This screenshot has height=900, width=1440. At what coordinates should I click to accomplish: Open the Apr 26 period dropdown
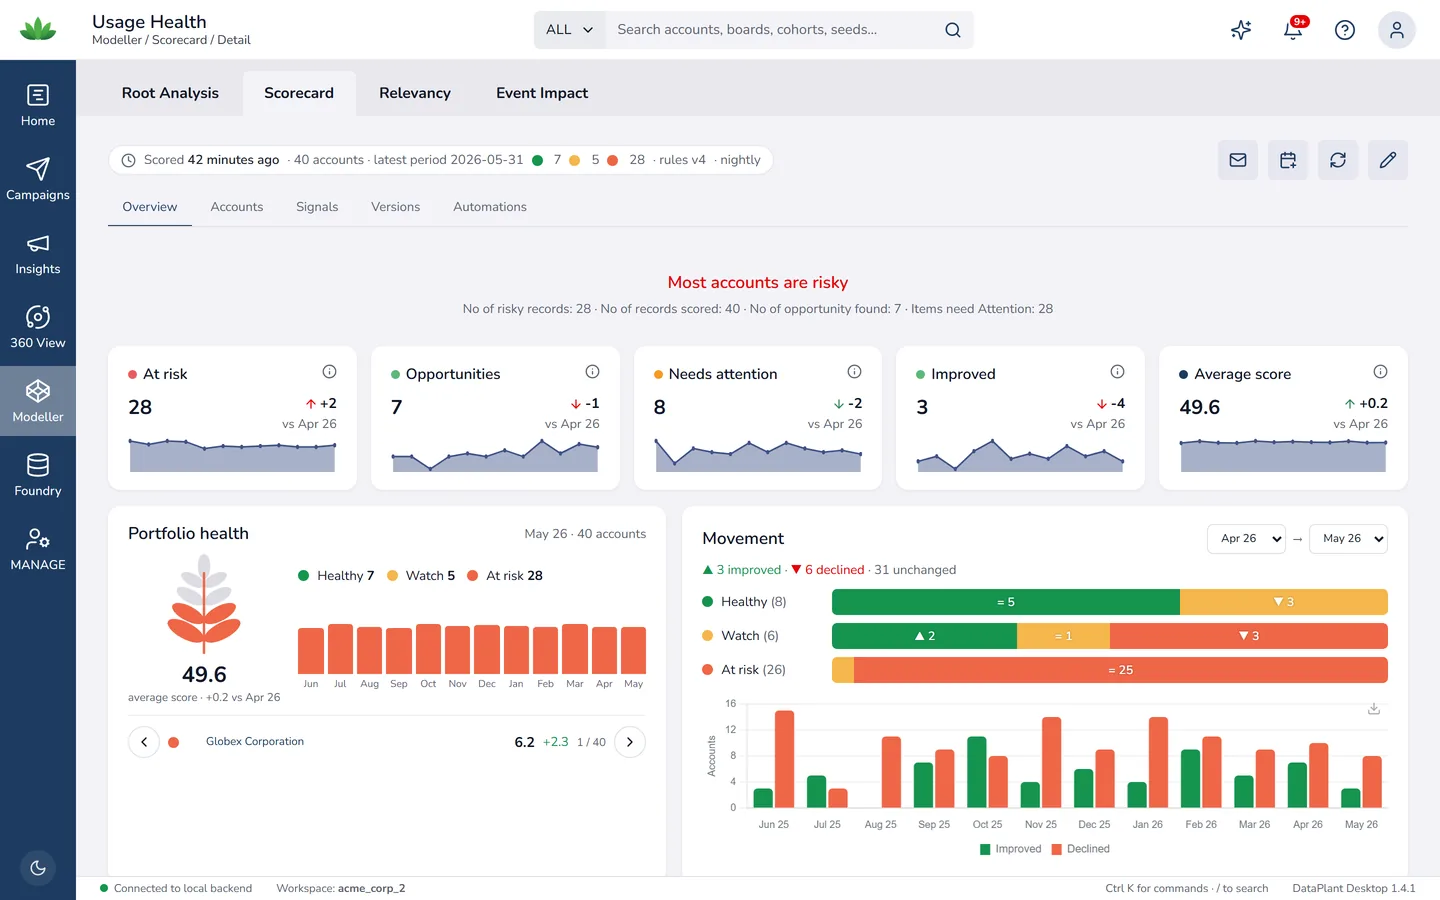coord(1246,539)
